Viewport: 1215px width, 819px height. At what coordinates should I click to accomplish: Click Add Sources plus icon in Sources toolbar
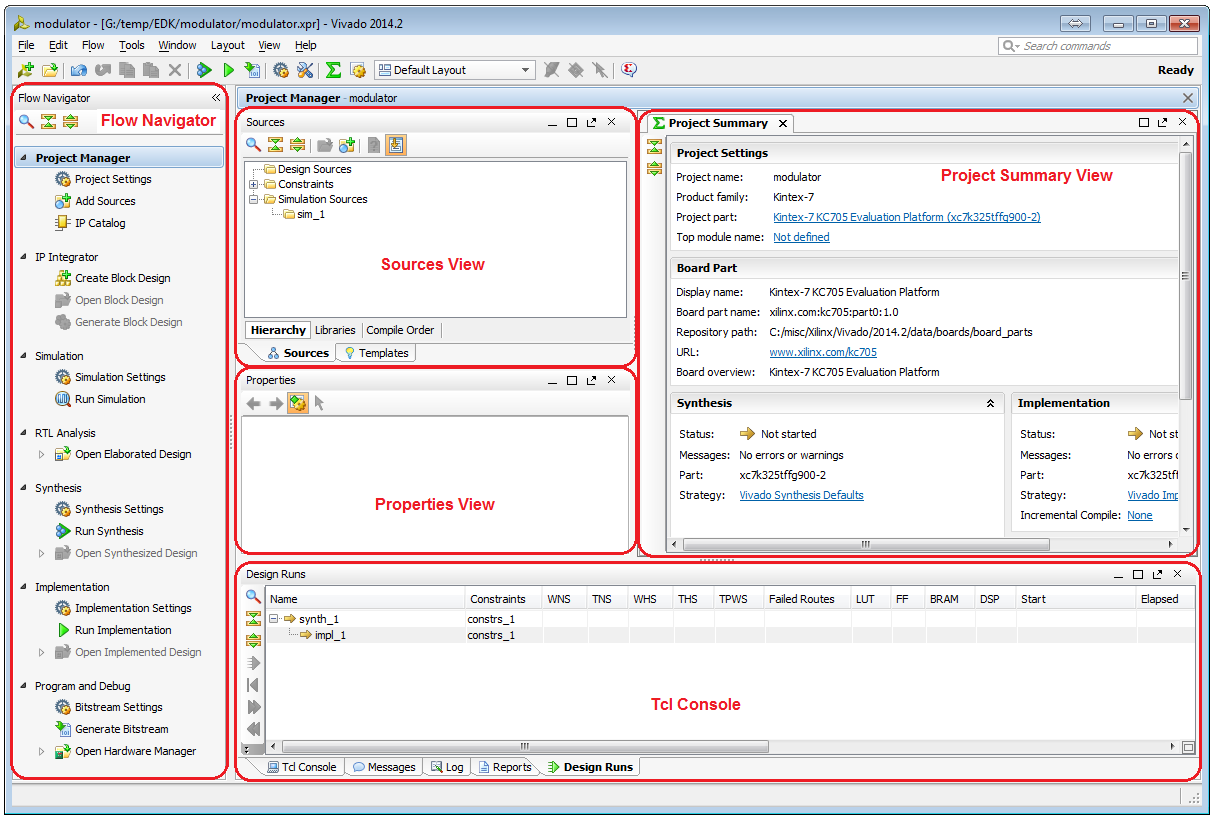(347, 145)
